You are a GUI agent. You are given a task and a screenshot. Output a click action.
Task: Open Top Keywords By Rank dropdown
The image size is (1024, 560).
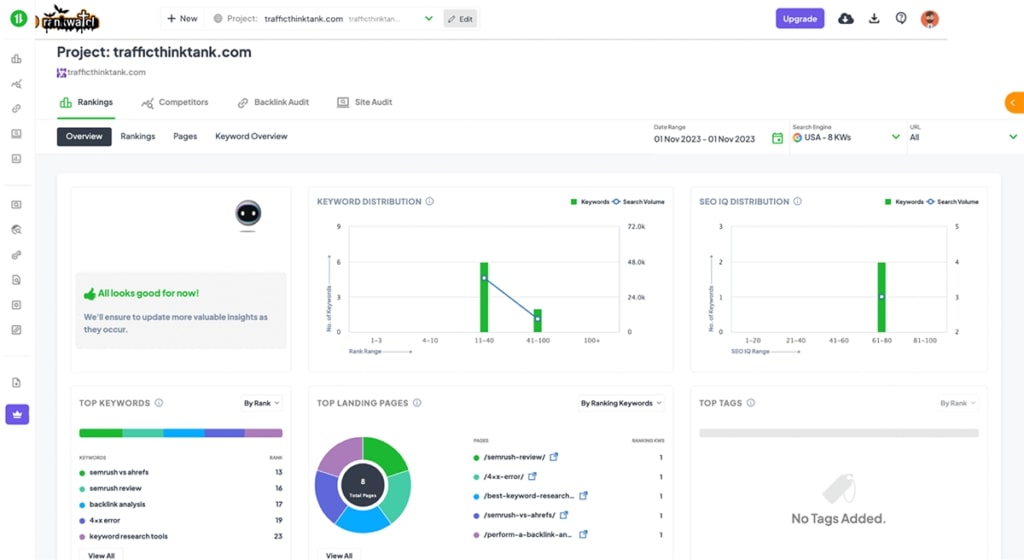[261, 403]
